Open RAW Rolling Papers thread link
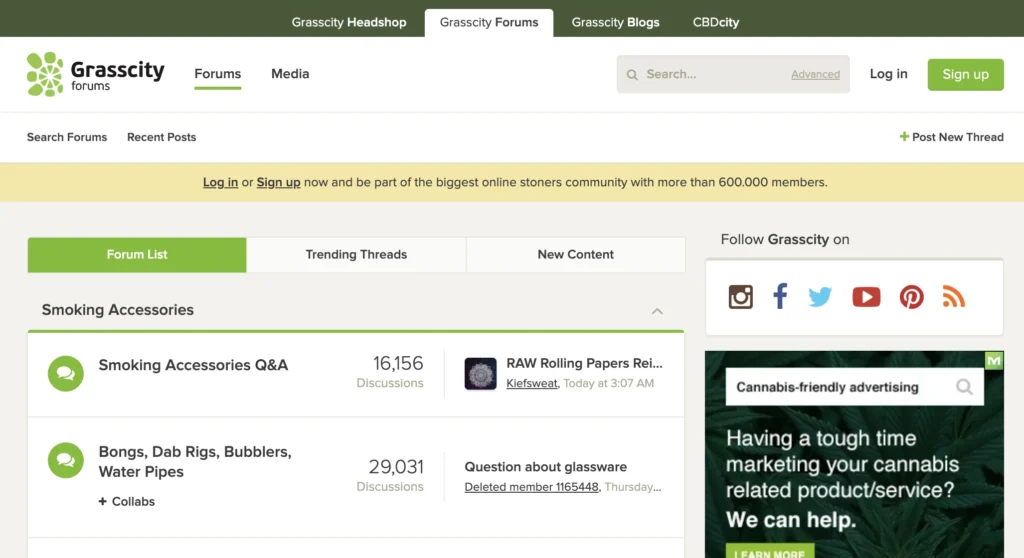The width and height of the screenshot is (1024, 558). pyautogui.click(x=584, y=363)
